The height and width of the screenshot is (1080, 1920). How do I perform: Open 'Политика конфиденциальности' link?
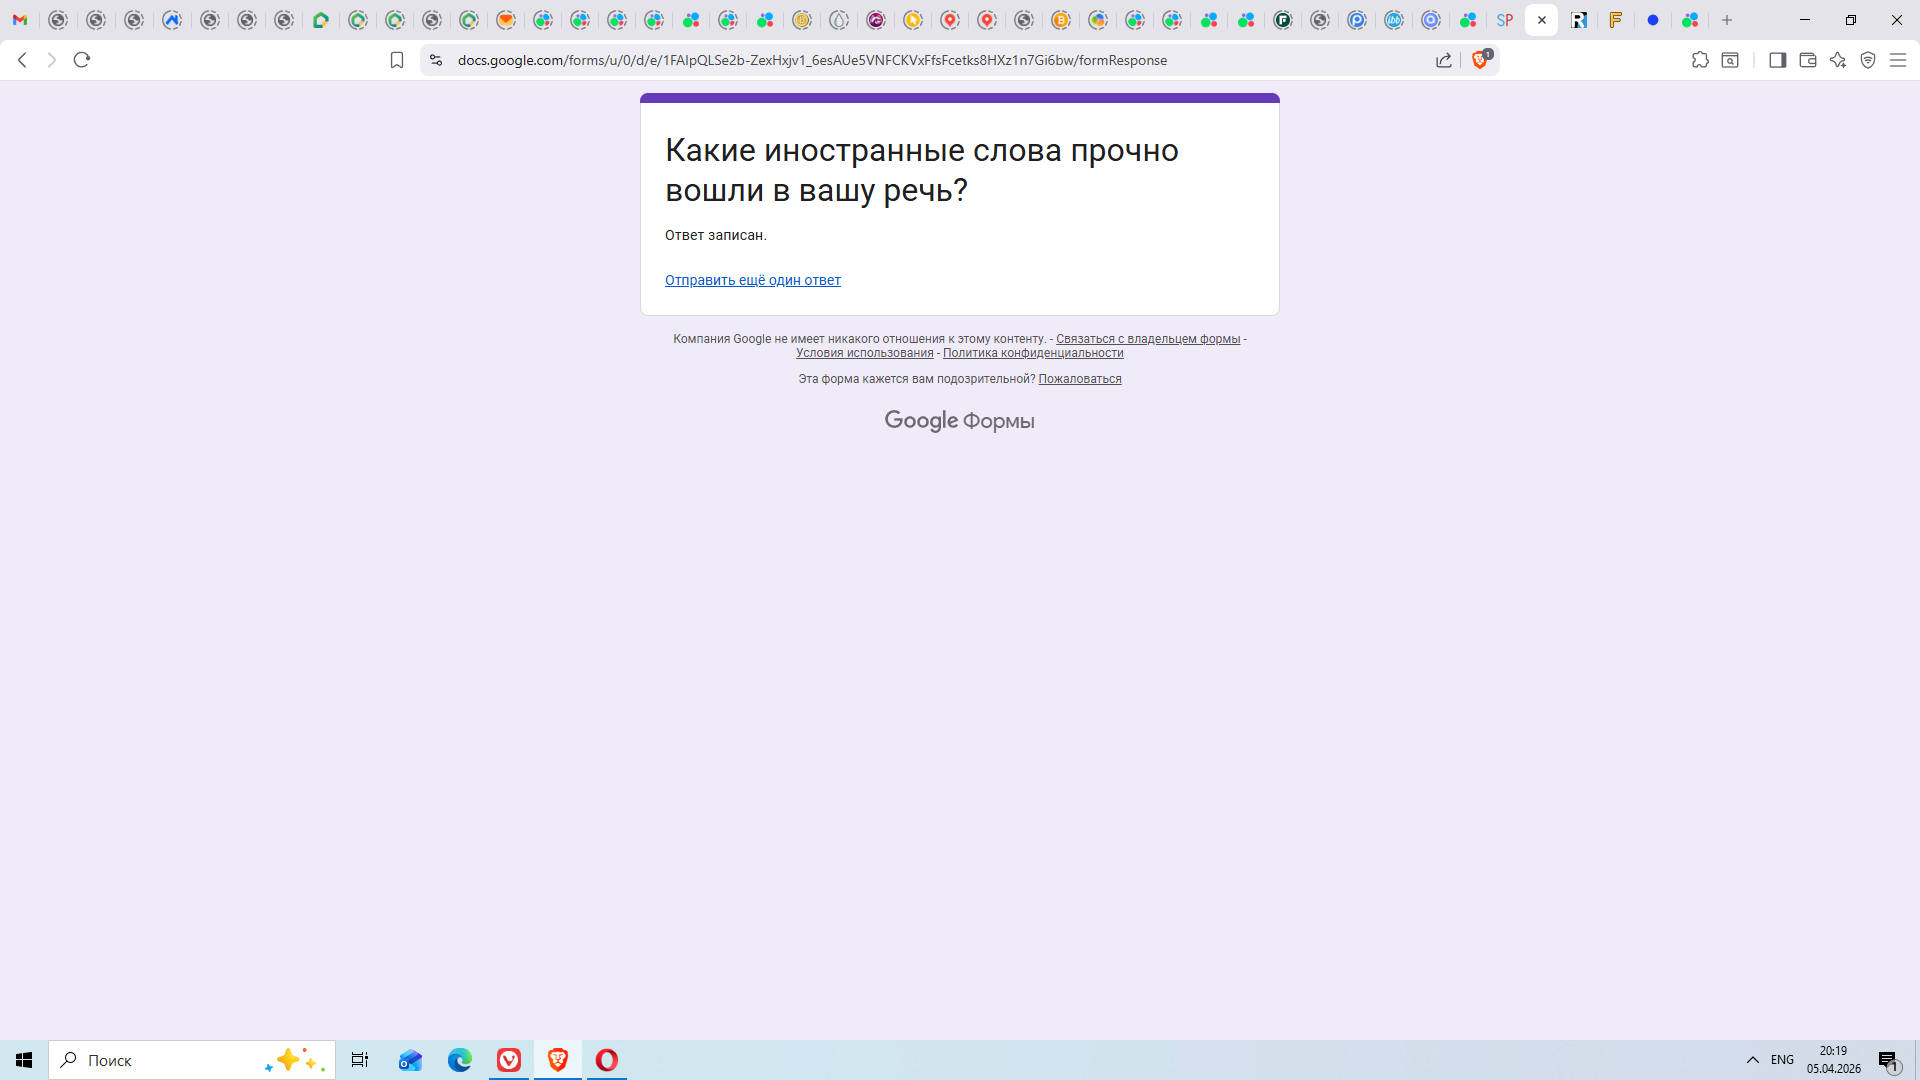(x=1032, y=353)
